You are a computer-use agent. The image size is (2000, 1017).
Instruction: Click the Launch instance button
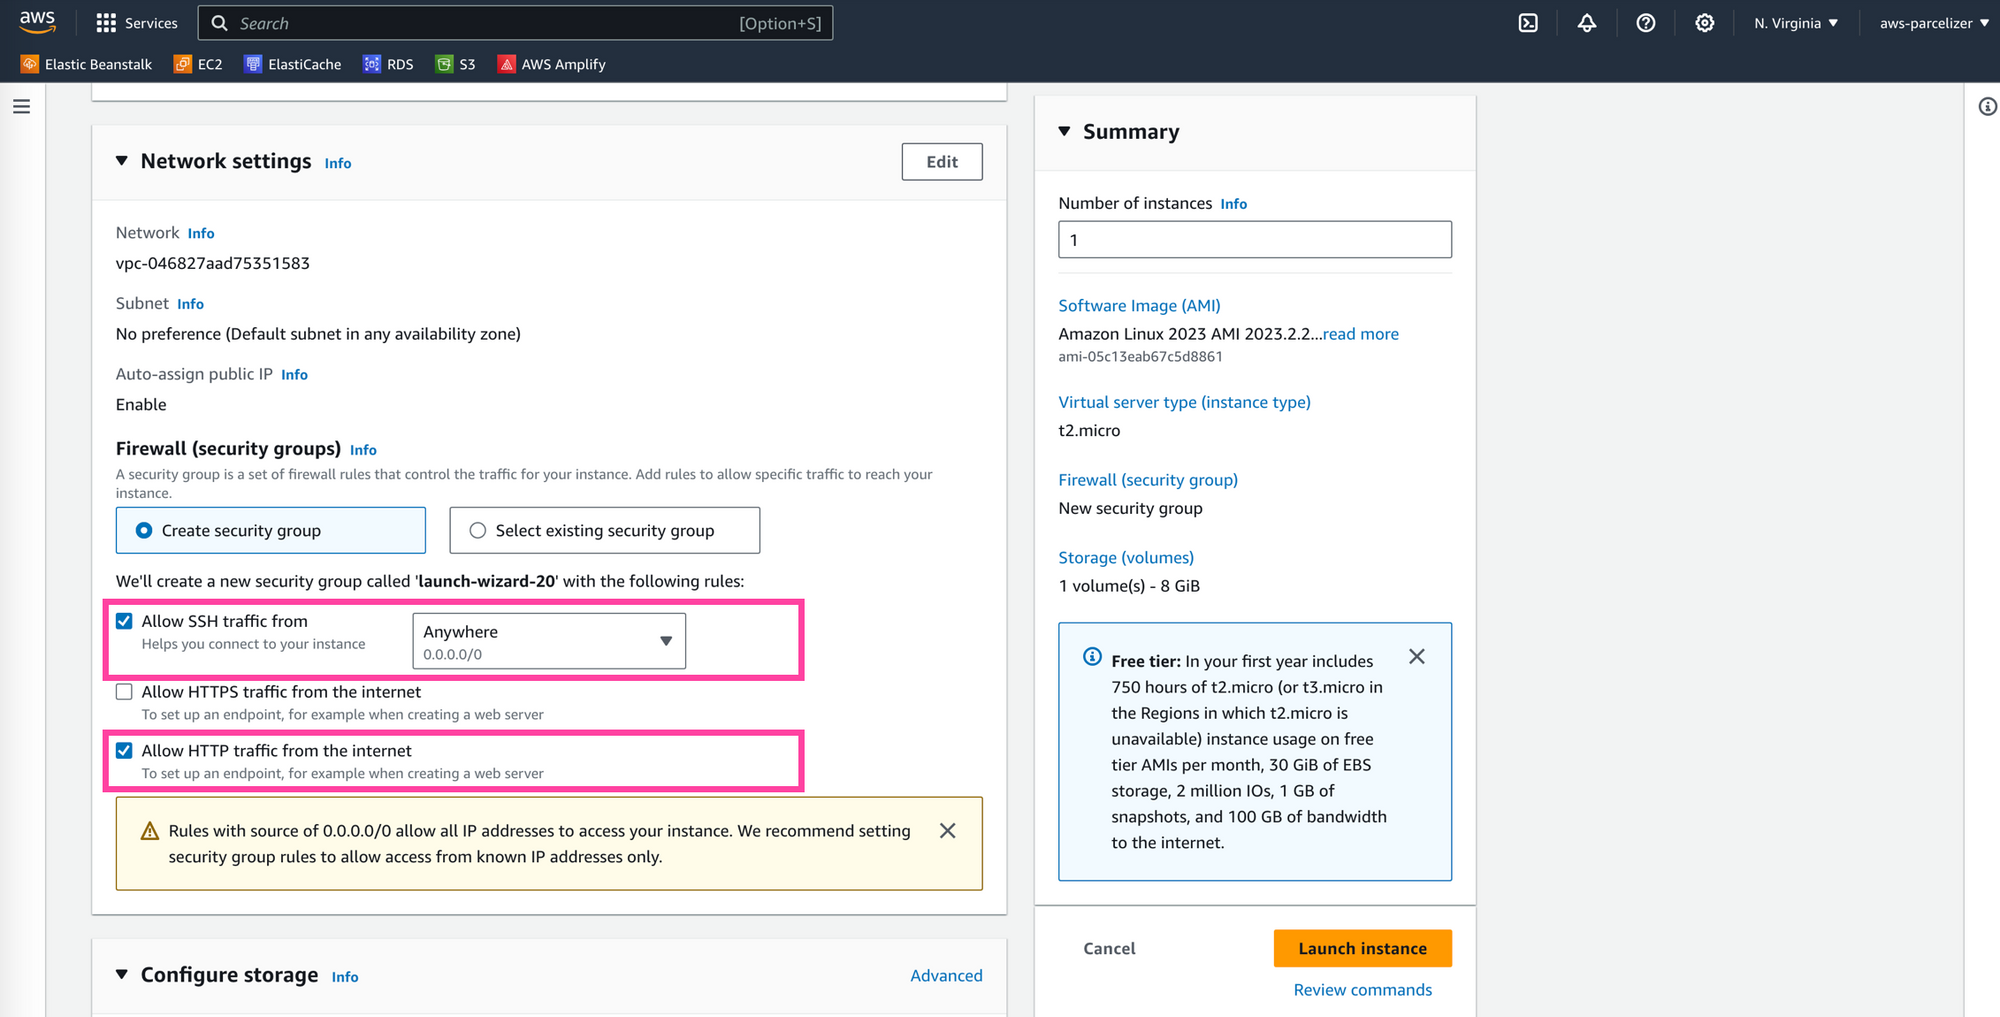(x=1362, y=948)
